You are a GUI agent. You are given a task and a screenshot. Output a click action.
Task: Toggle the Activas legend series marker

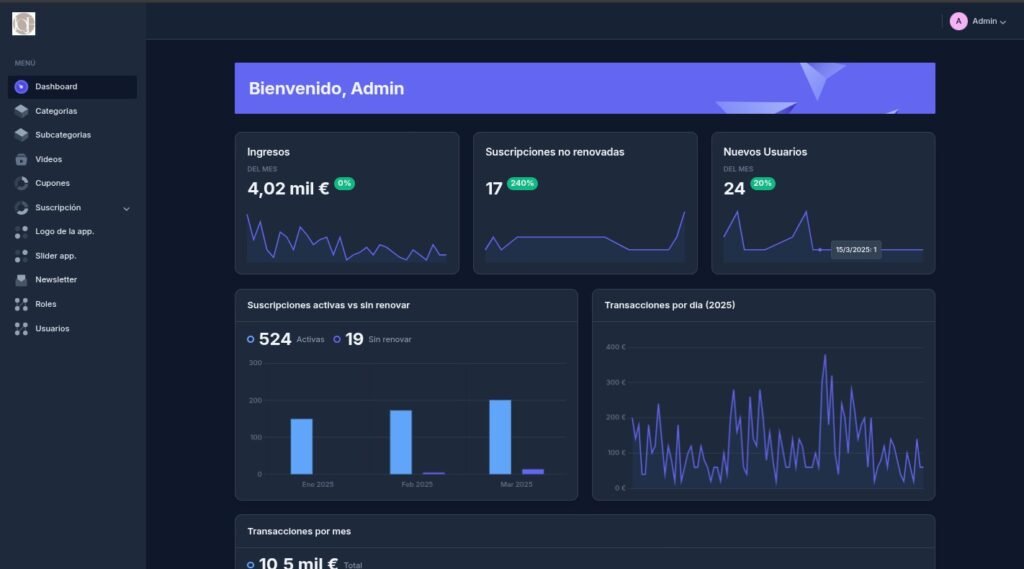(251, 340)
